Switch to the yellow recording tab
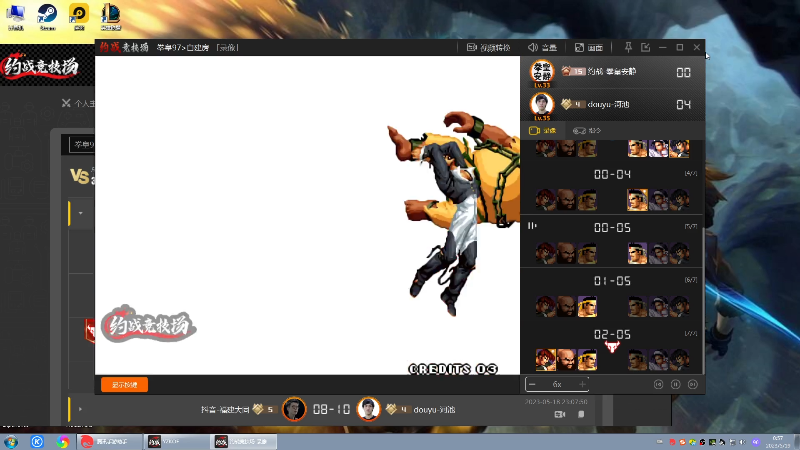The height and width of the screenshot is (450, 800). click(x=542, y=131)
